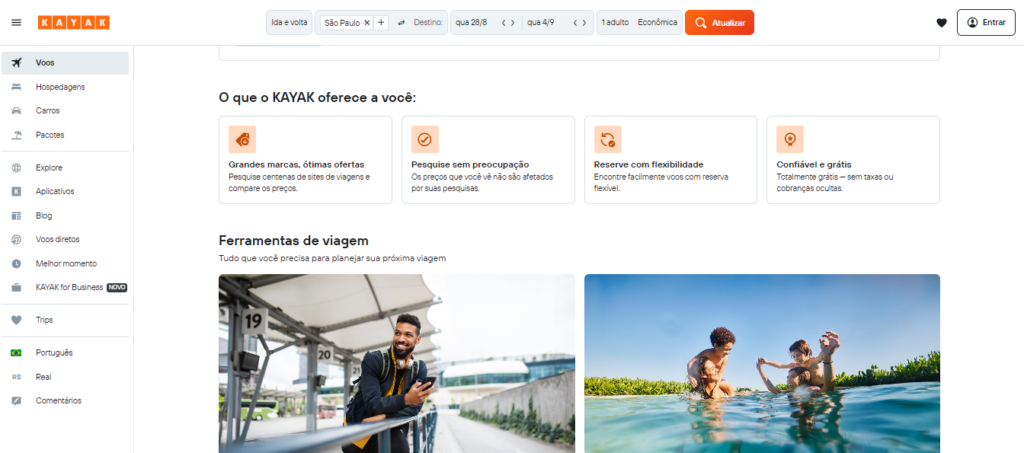Go to previous day for return qua 4/9
Screen dimensions: 1024x453
pos(574,22)
